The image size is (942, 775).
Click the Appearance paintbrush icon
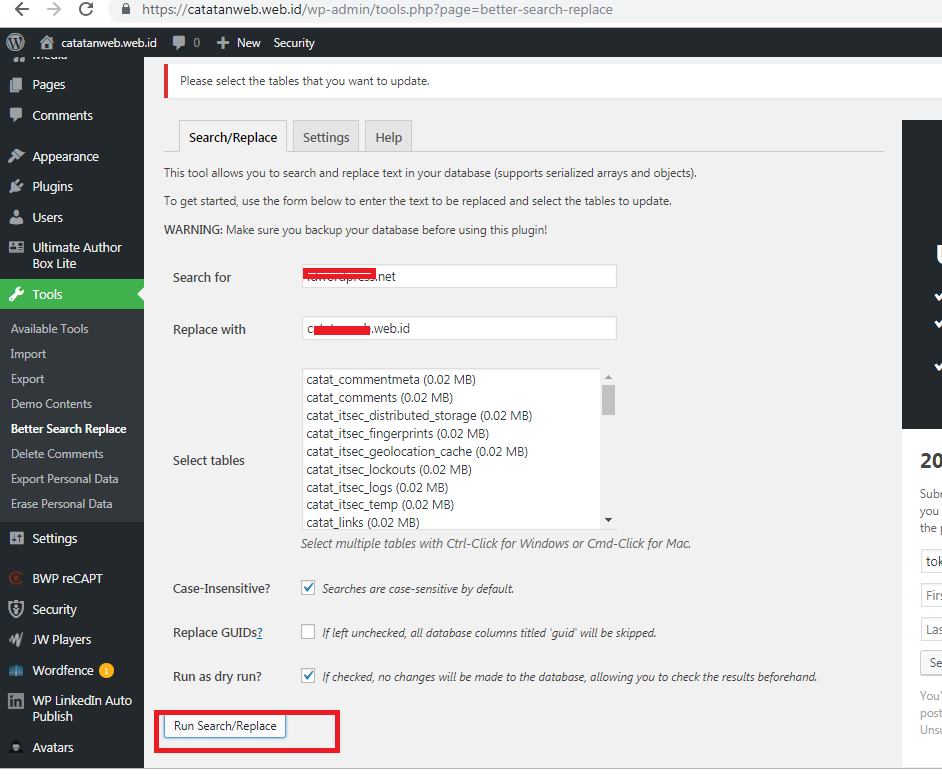(16, 157)
